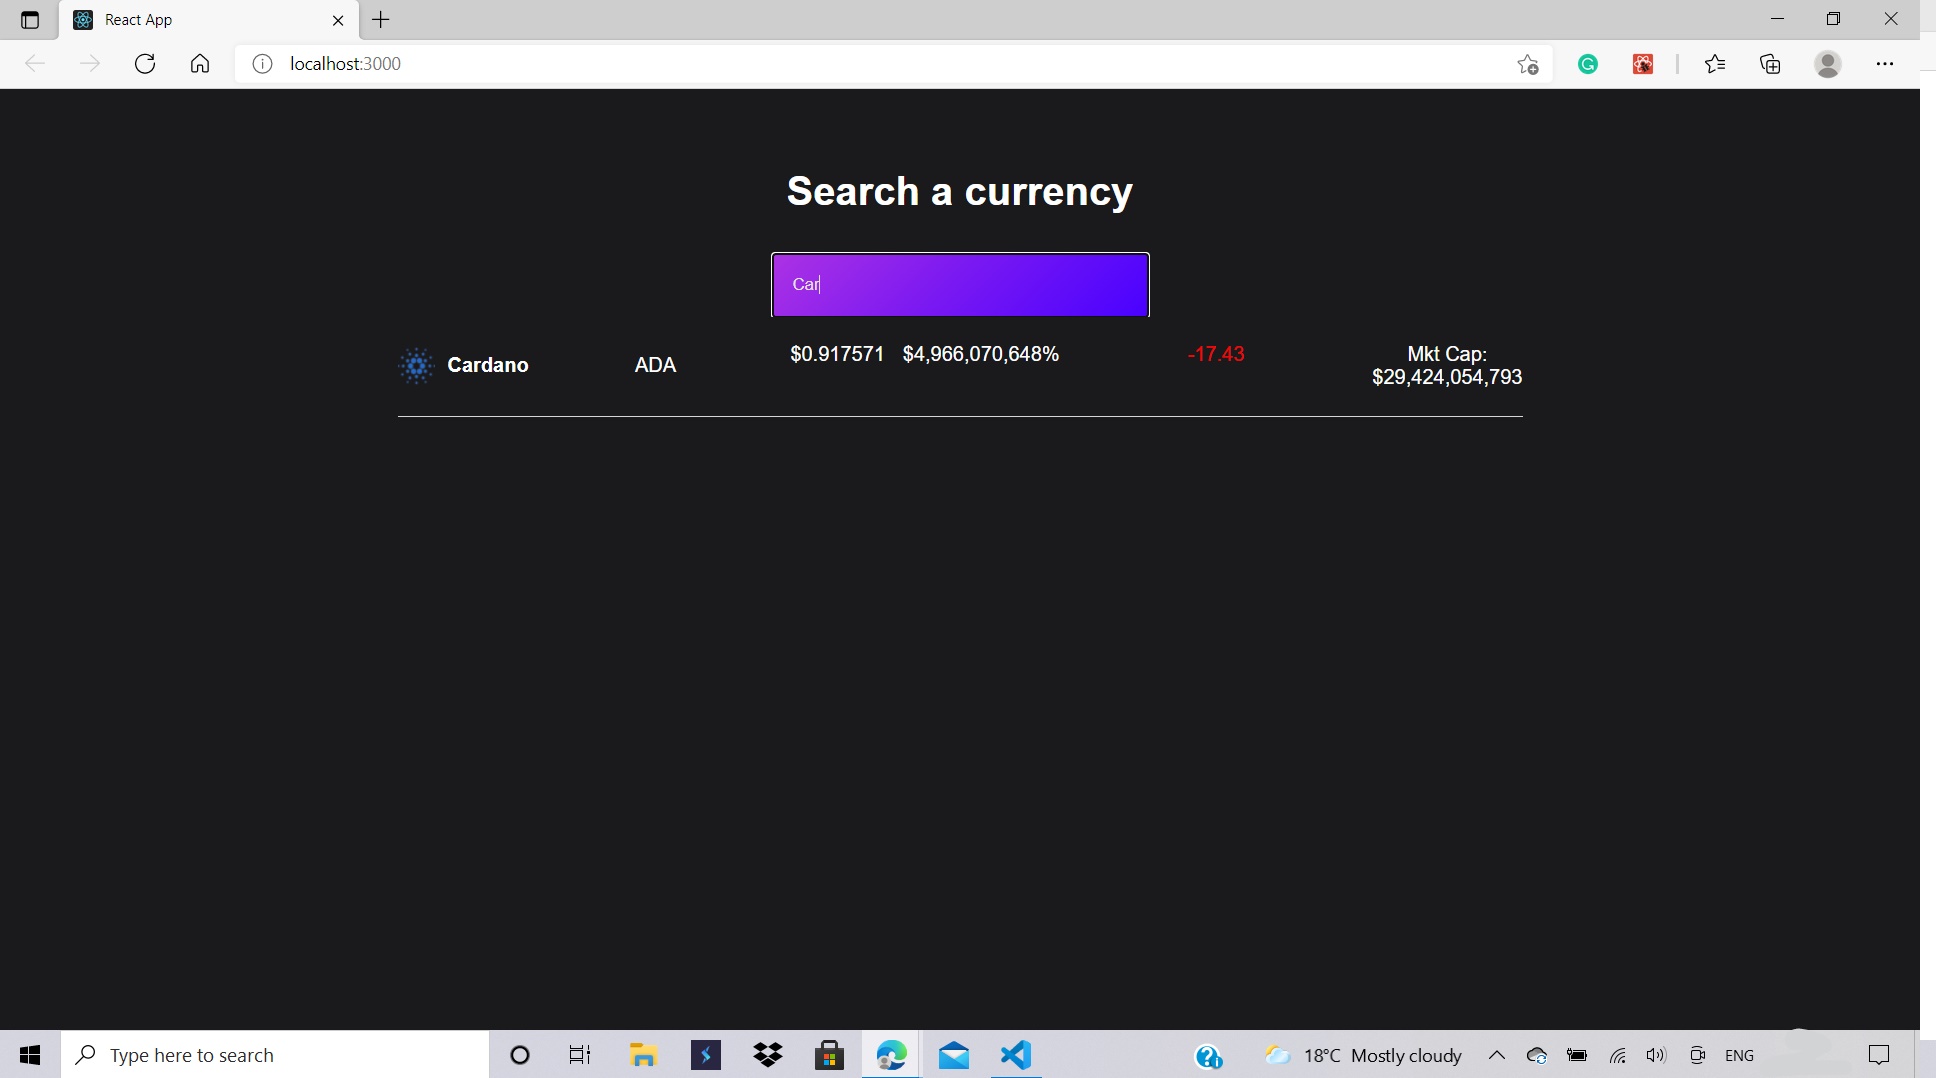This screenshot has height=1078, width=1936.
Task: Open the browser profile menu
Action: click(1827, 63)
